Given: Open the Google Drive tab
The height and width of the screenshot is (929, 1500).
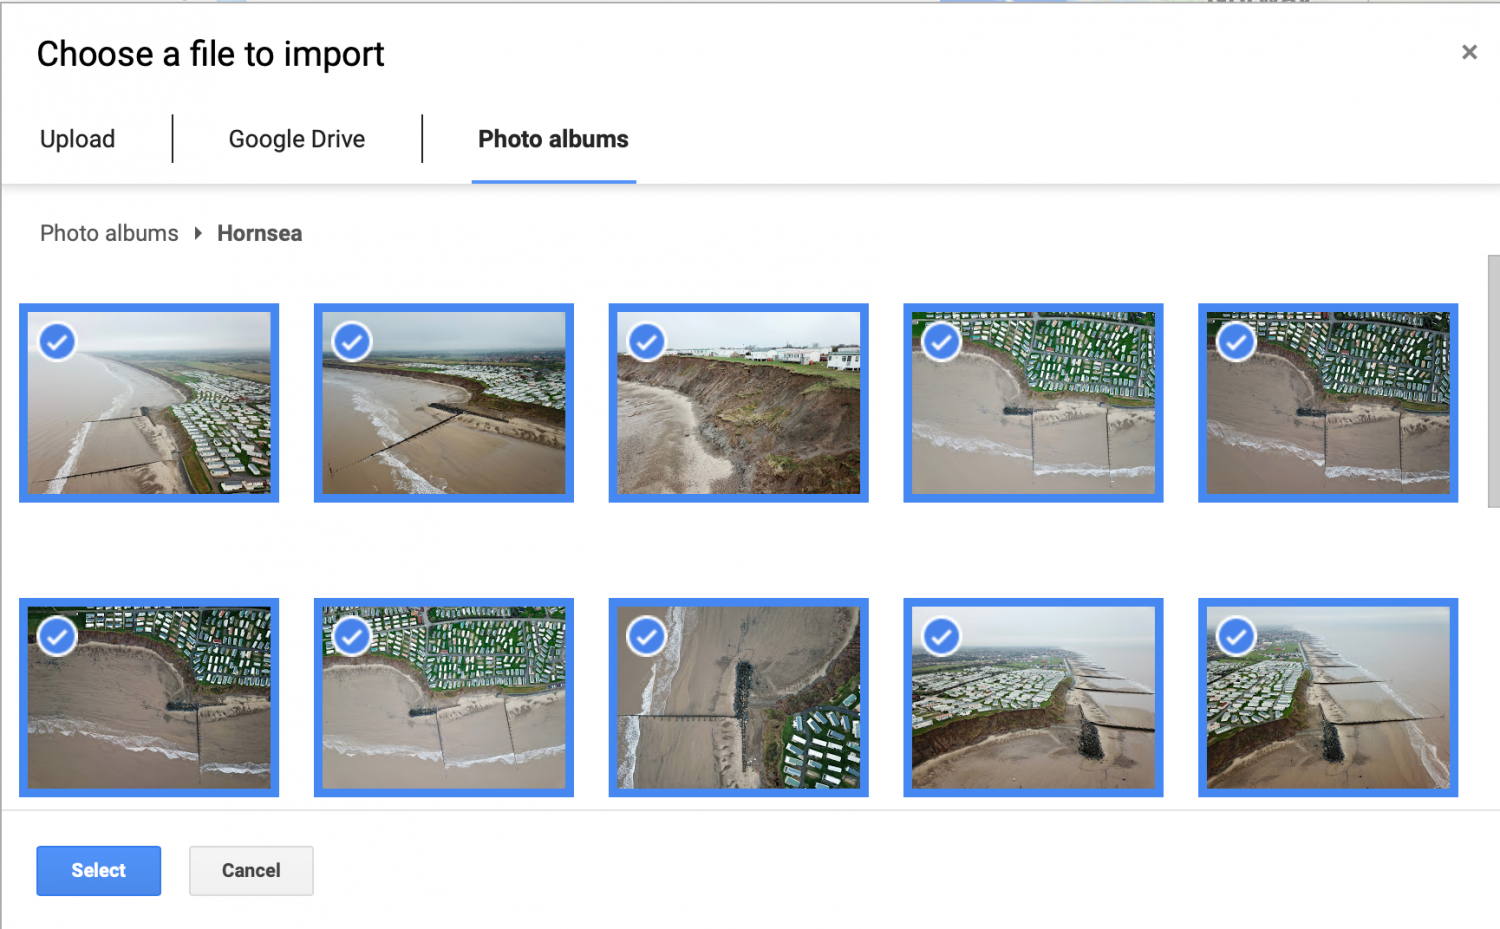Looking at the screenshot, I should (x=296, y=139).
